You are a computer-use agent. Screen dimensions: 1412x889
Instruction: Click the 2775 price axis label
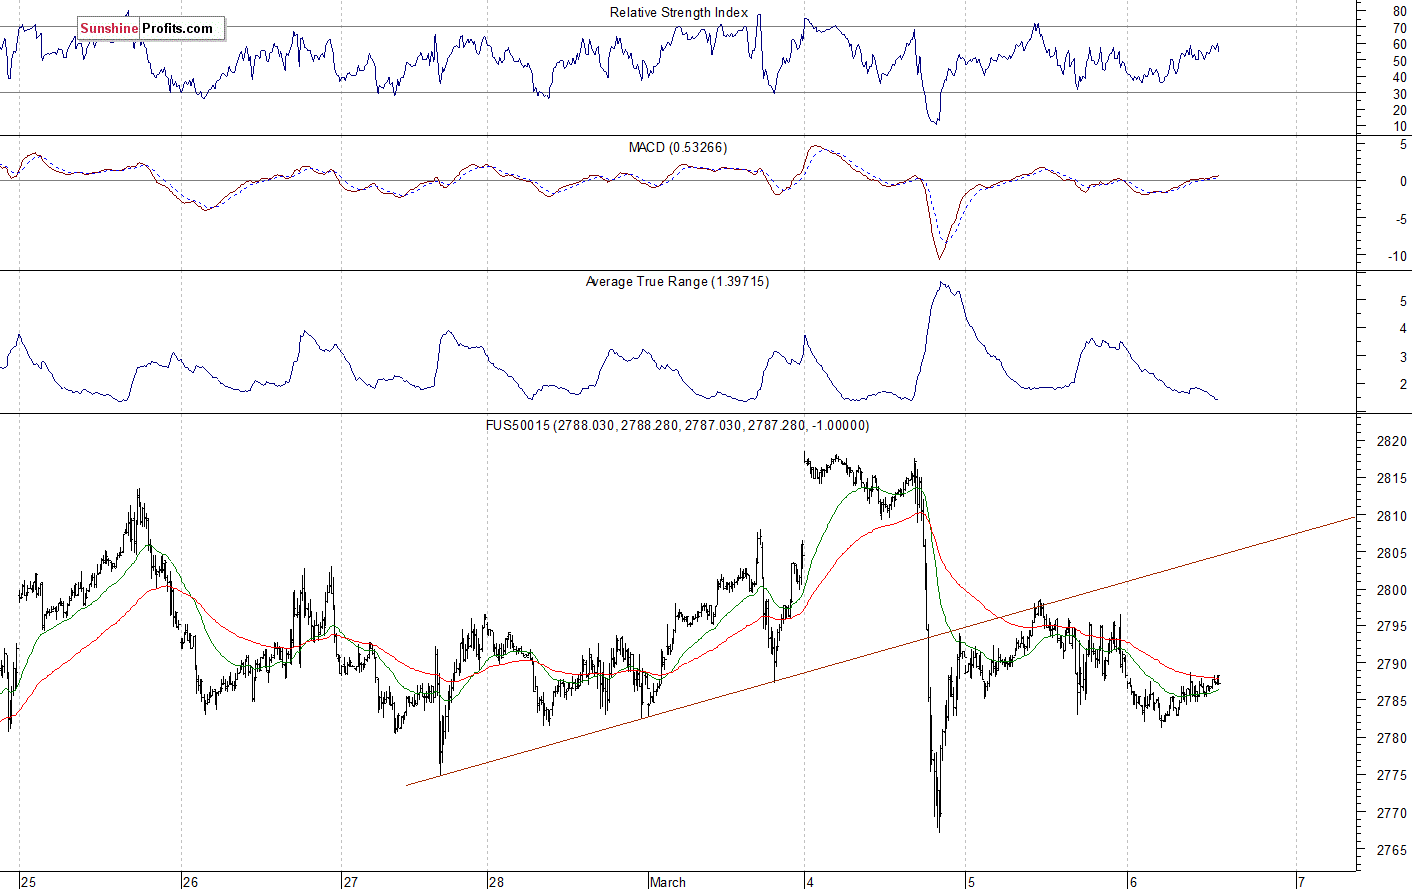(x=1392, y=776)
